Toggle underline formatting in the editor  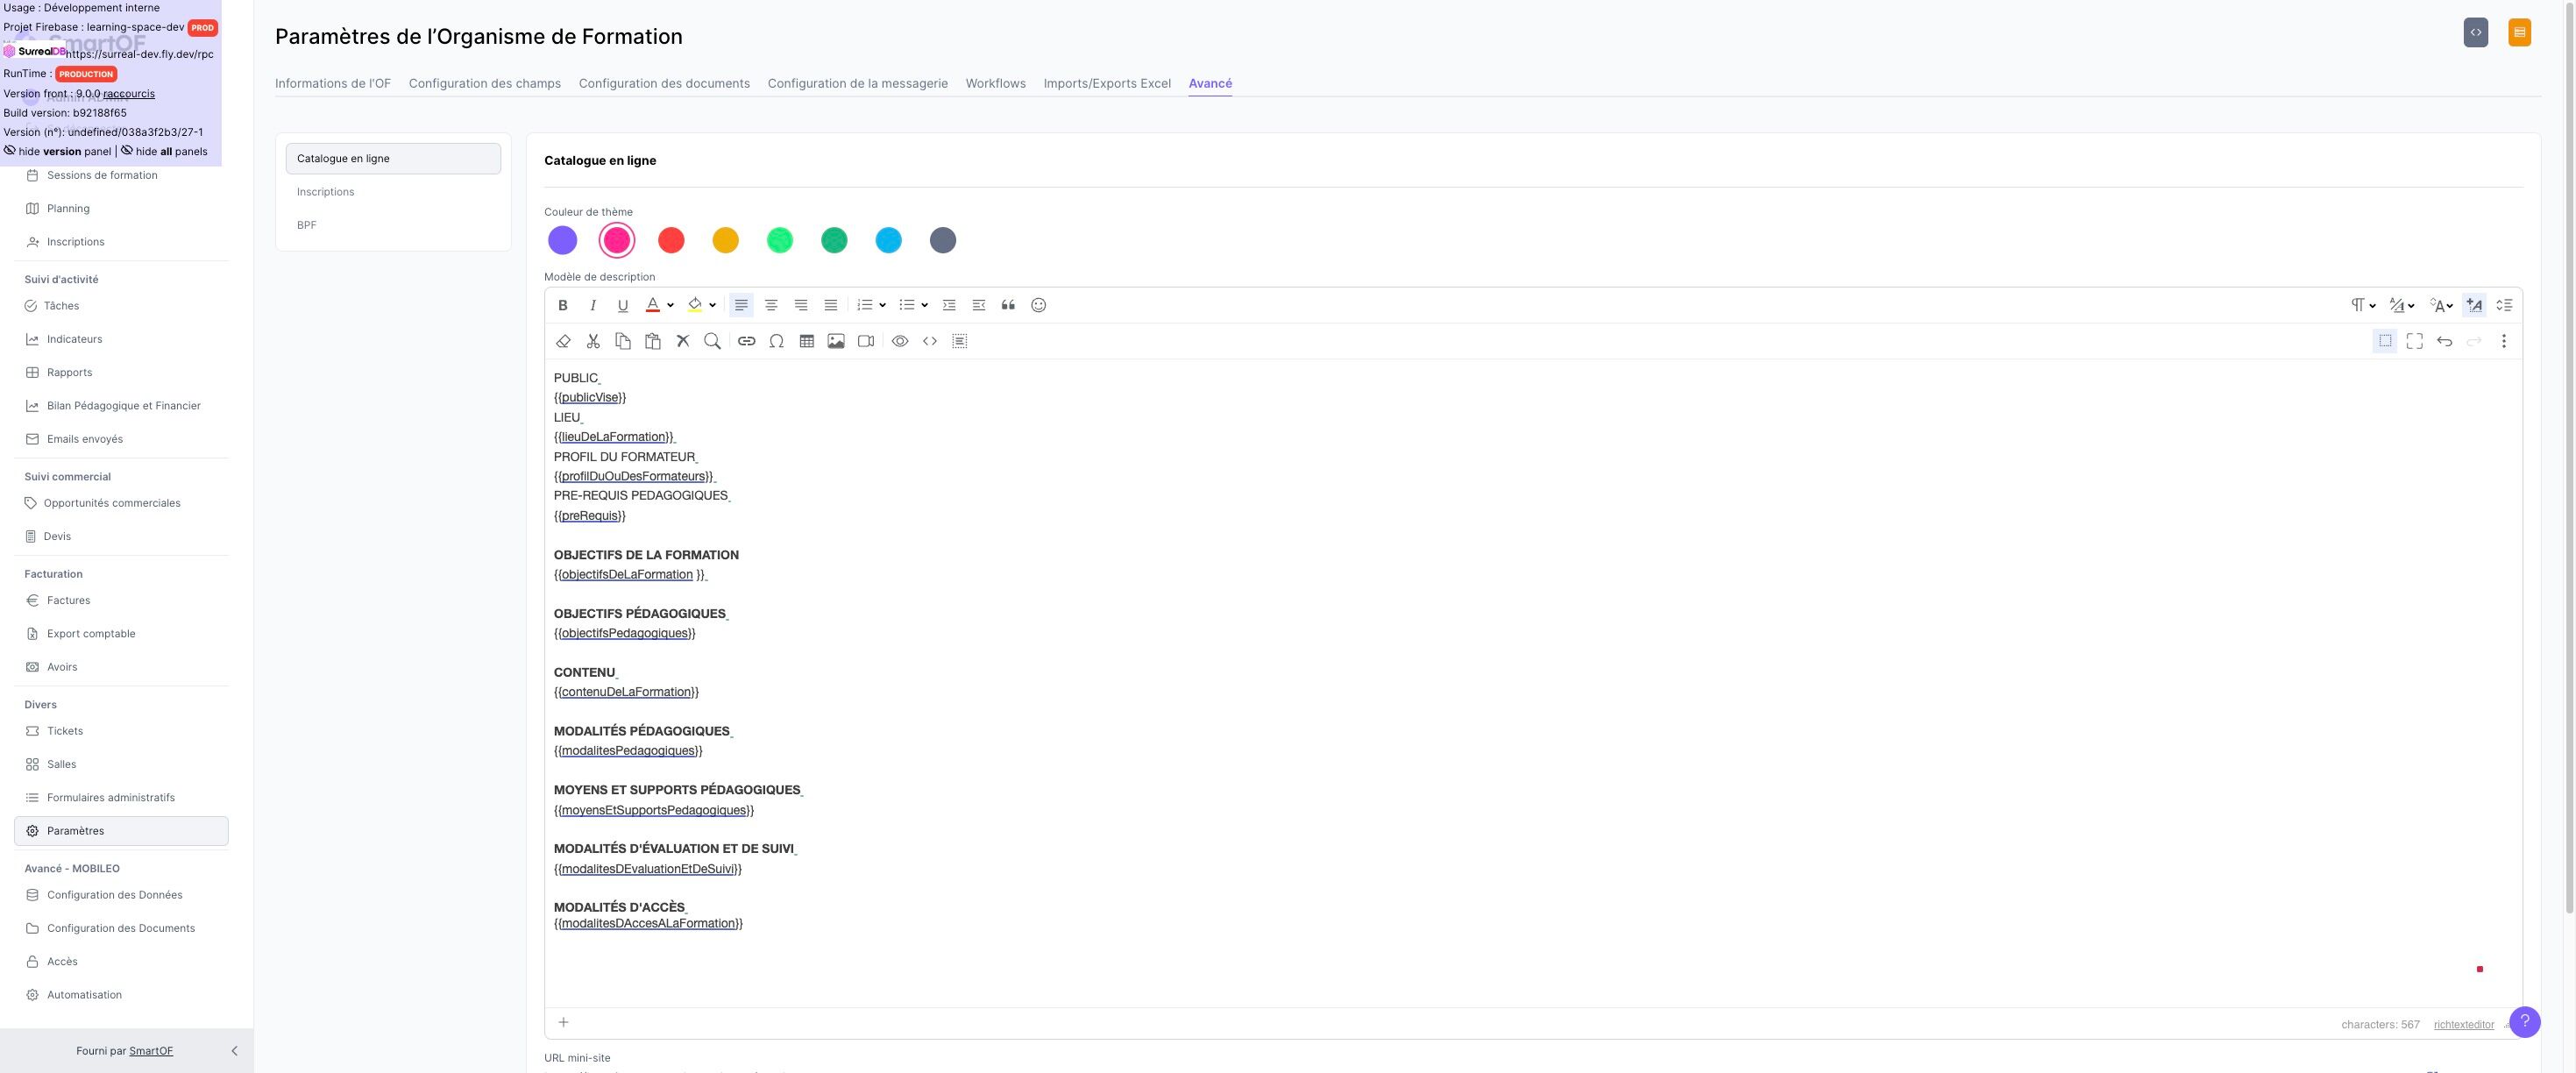pyautogui.click(x=622, y=305)
